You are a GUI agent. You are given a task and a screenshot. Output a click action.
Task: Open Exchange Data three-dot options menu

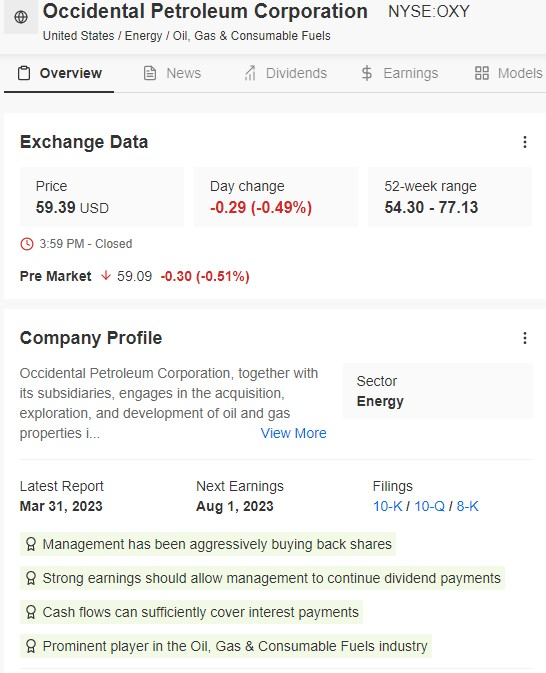tap(525, 142)
